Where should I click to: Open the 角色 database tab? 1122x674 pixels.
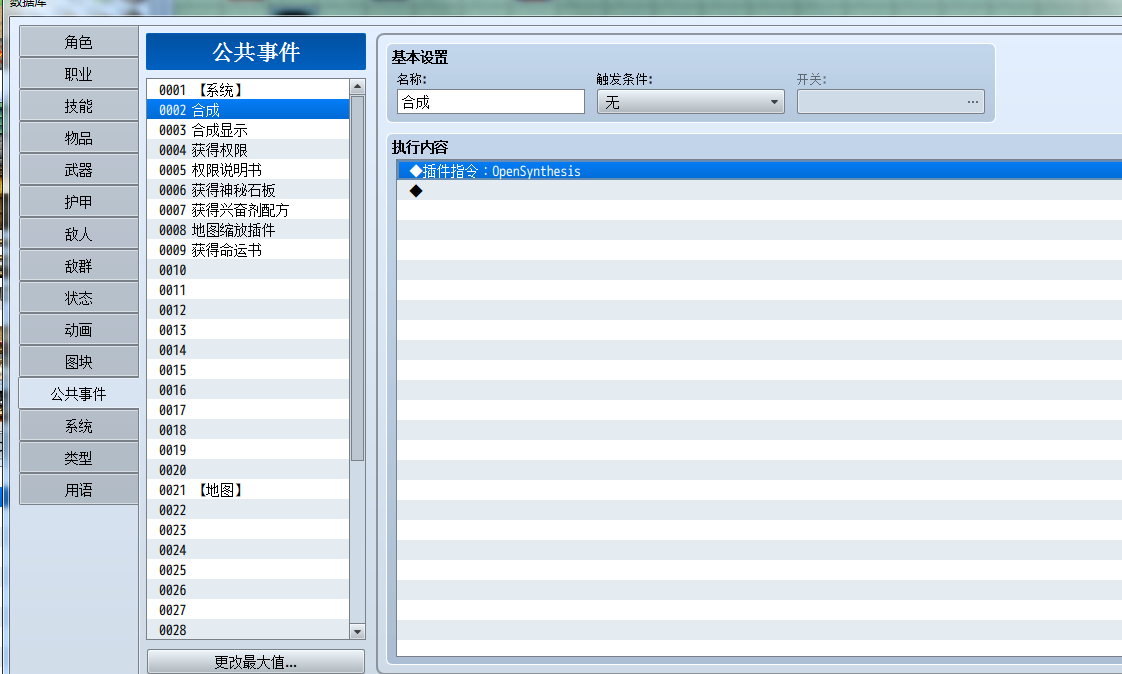(x=79, y=42)
